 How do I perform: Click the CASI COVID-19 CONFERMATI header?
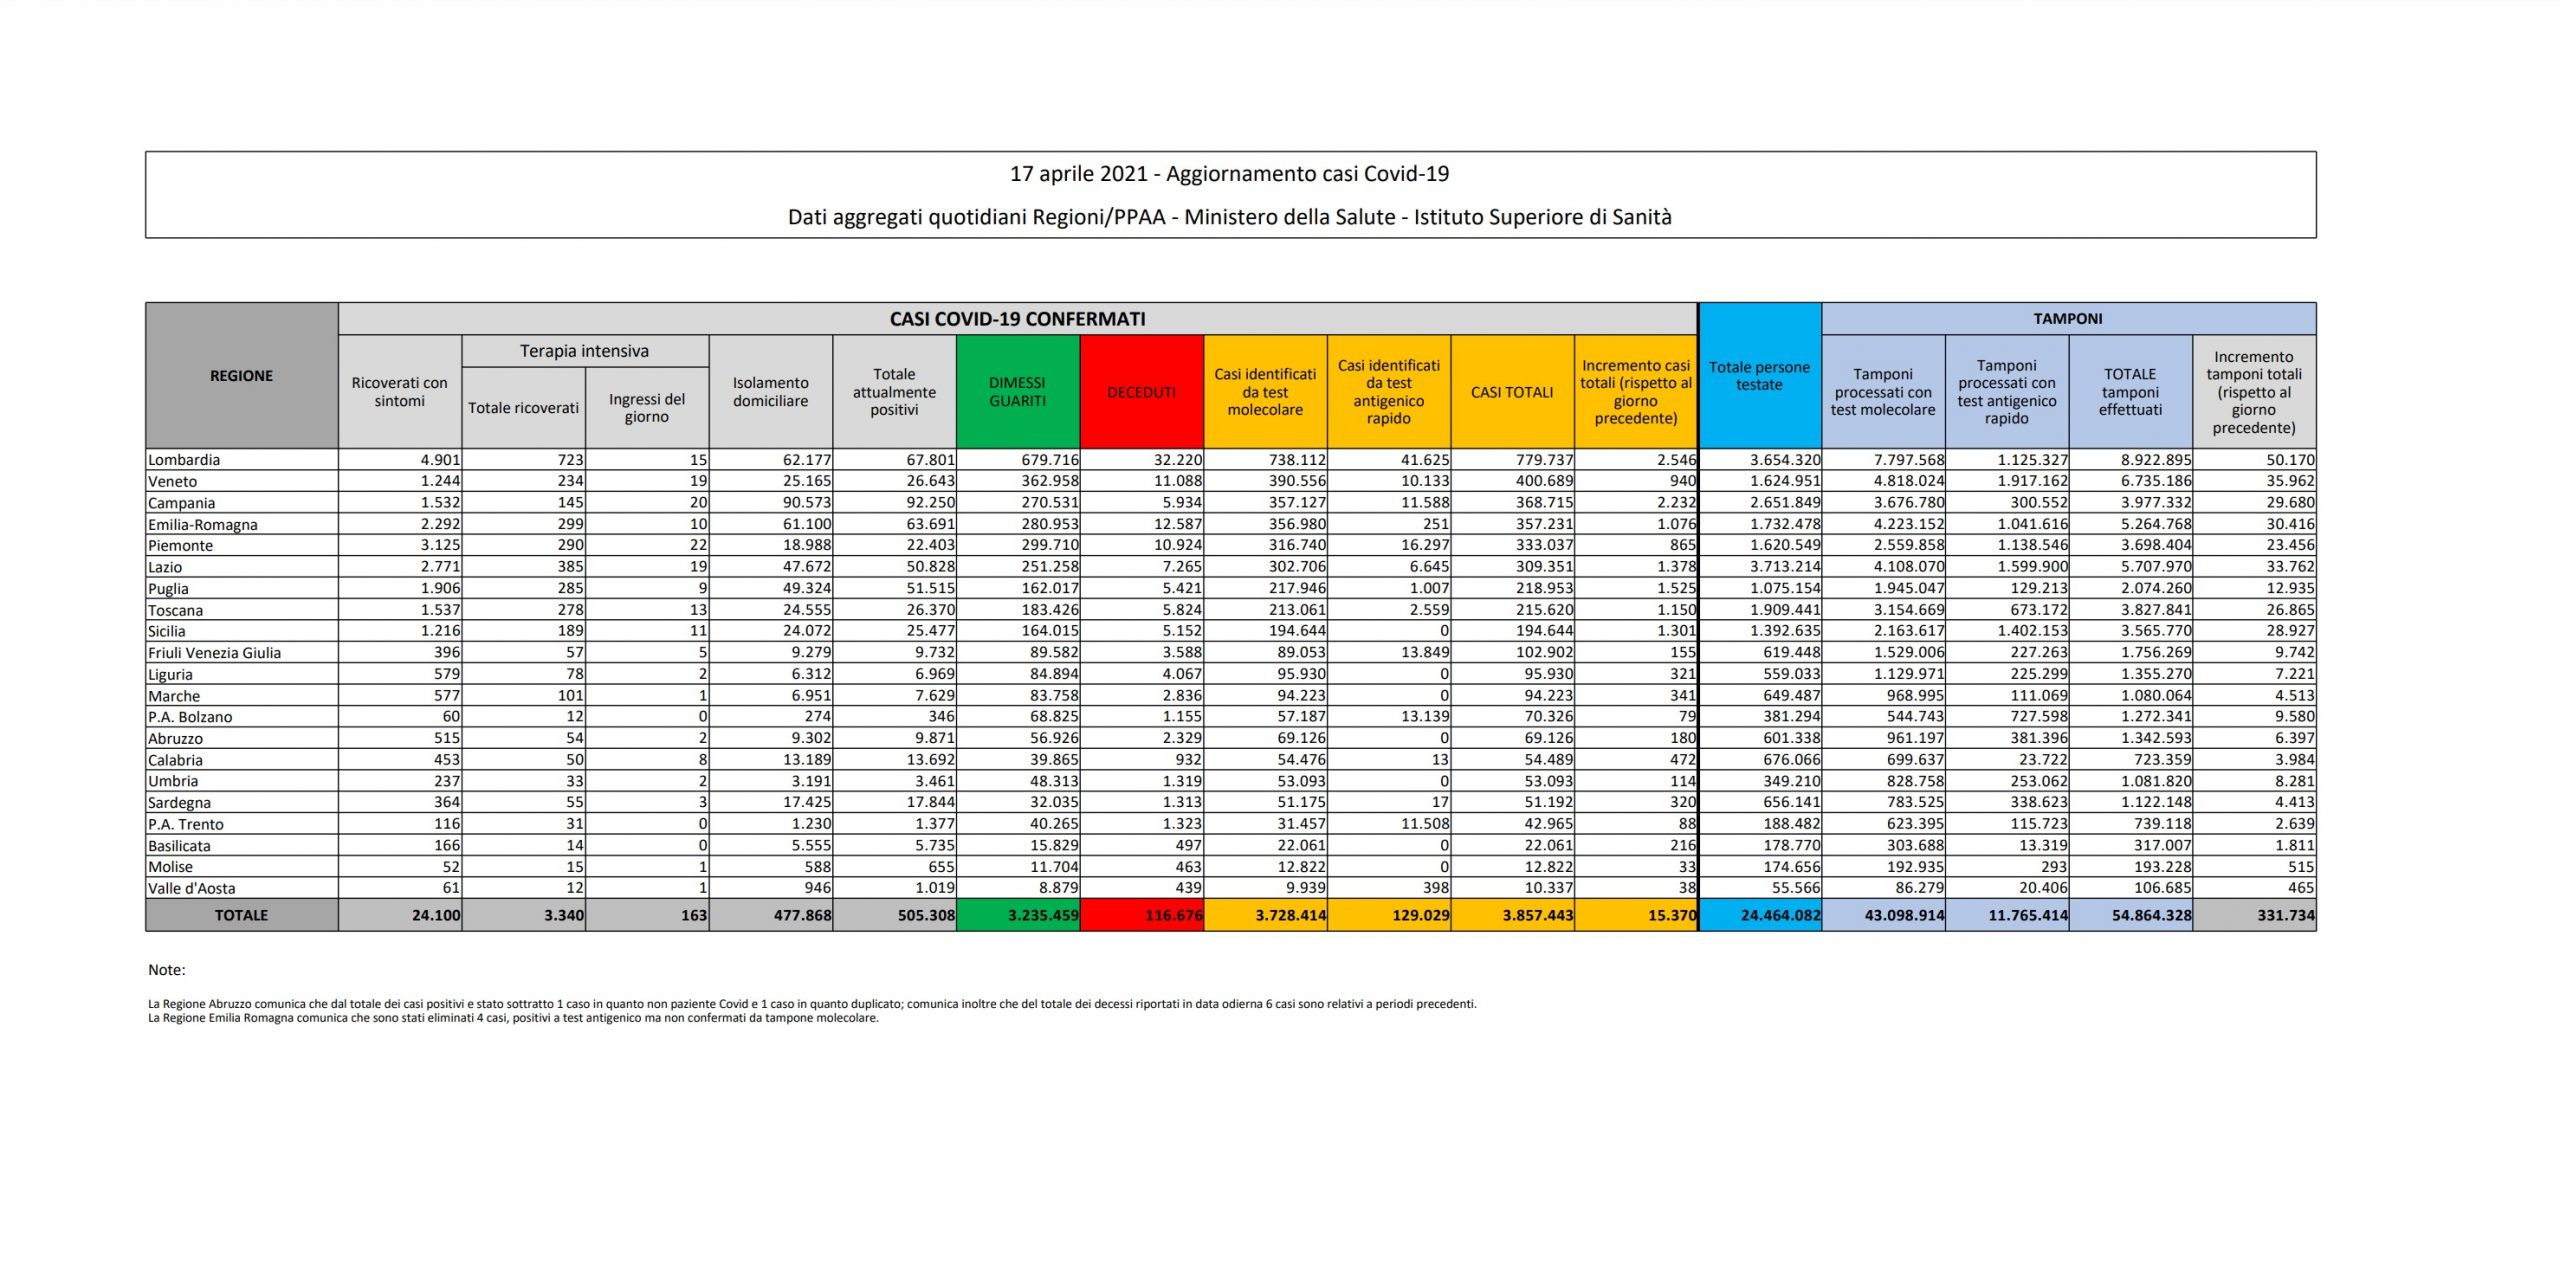pyautogui.click(x=1017, y=319)
